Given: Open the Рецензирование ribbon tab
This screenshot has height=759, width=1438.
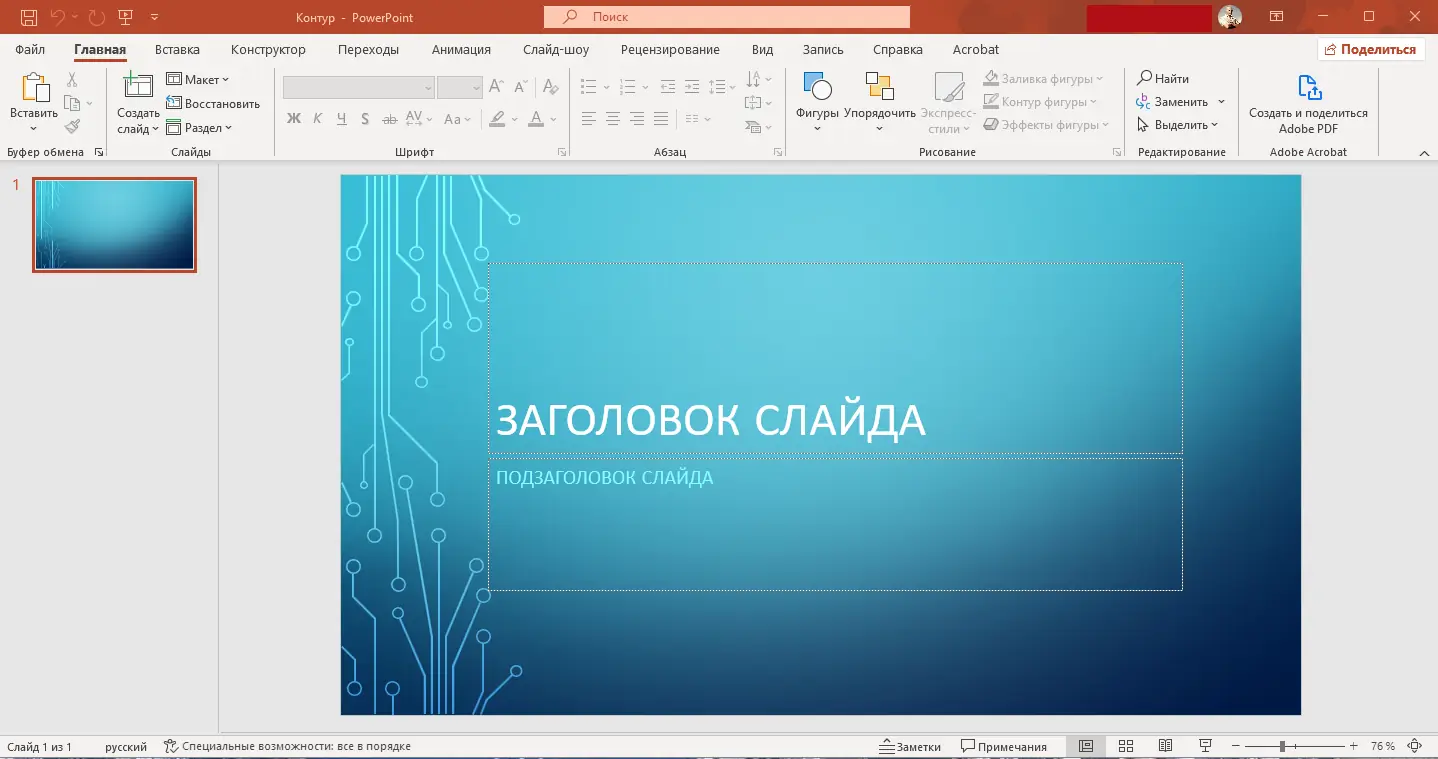Looking at the screenshot, I should point(670,49).
